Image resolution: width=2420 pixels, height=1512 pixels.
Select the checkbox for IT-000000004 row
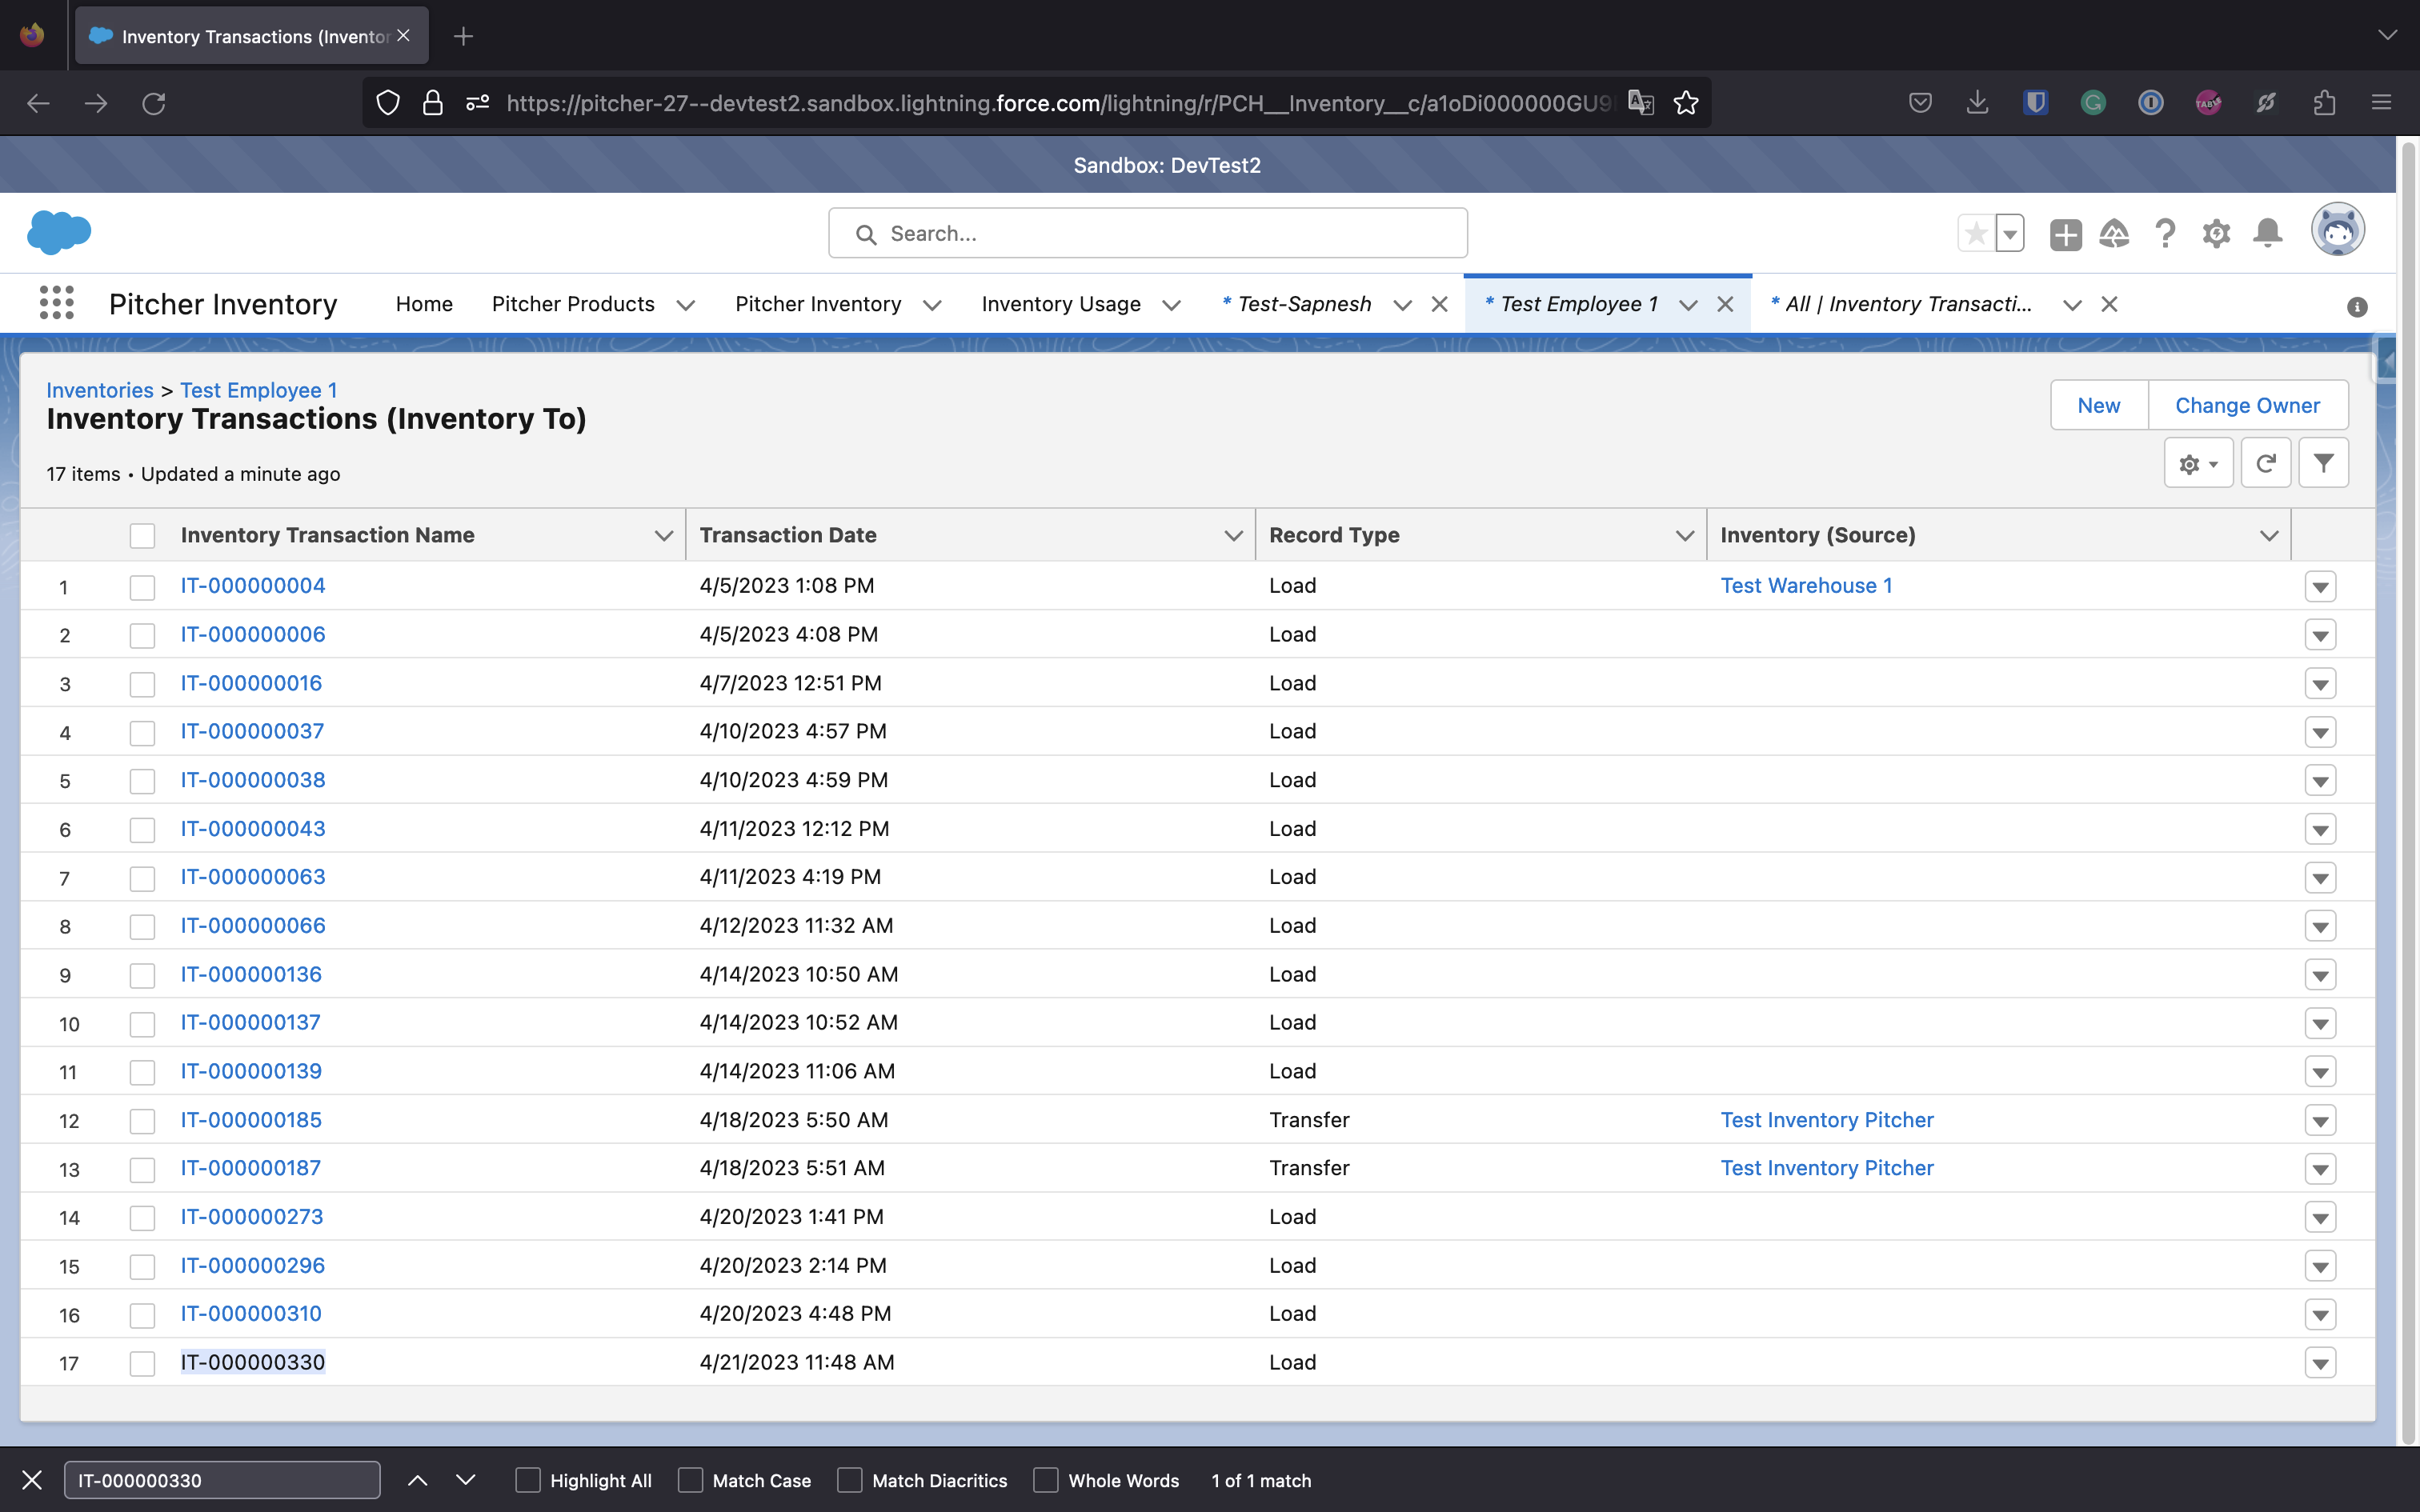pyautogui.click(x=142, y=587)
